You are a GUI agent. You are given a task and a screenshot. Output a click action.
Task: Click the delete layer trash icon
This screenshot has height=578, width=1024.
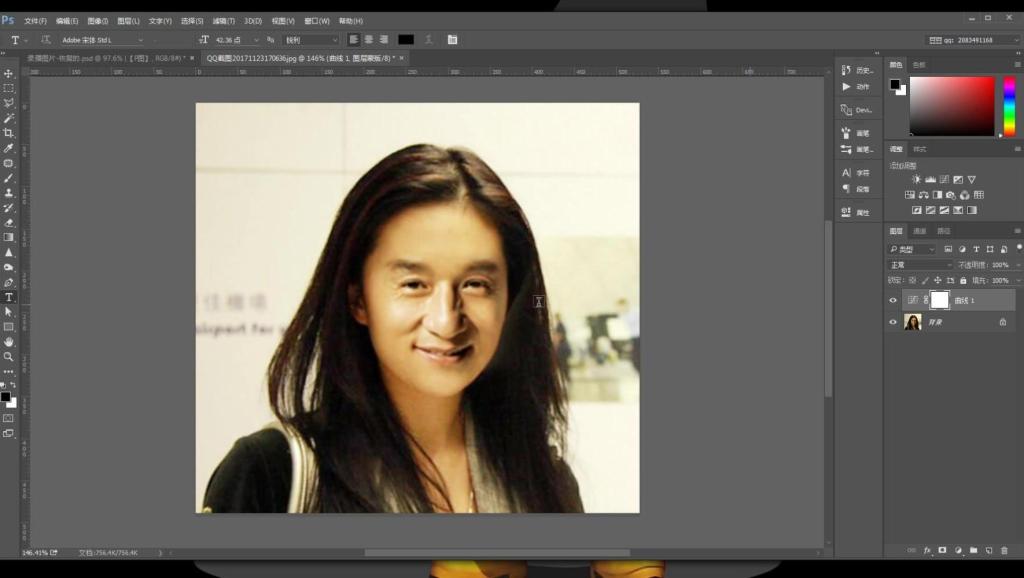(1004, 551)
